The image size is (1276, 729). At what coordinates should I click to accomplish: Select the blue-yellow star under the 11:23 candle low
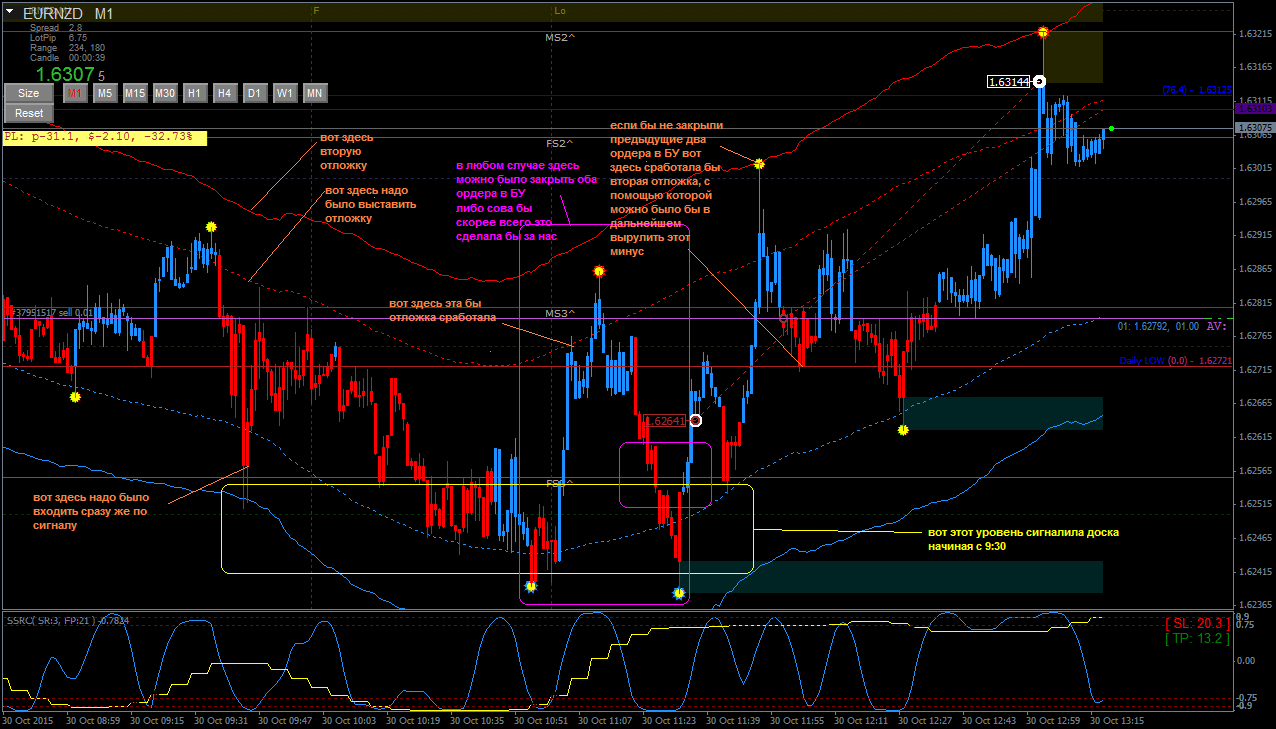pos(679,594)
